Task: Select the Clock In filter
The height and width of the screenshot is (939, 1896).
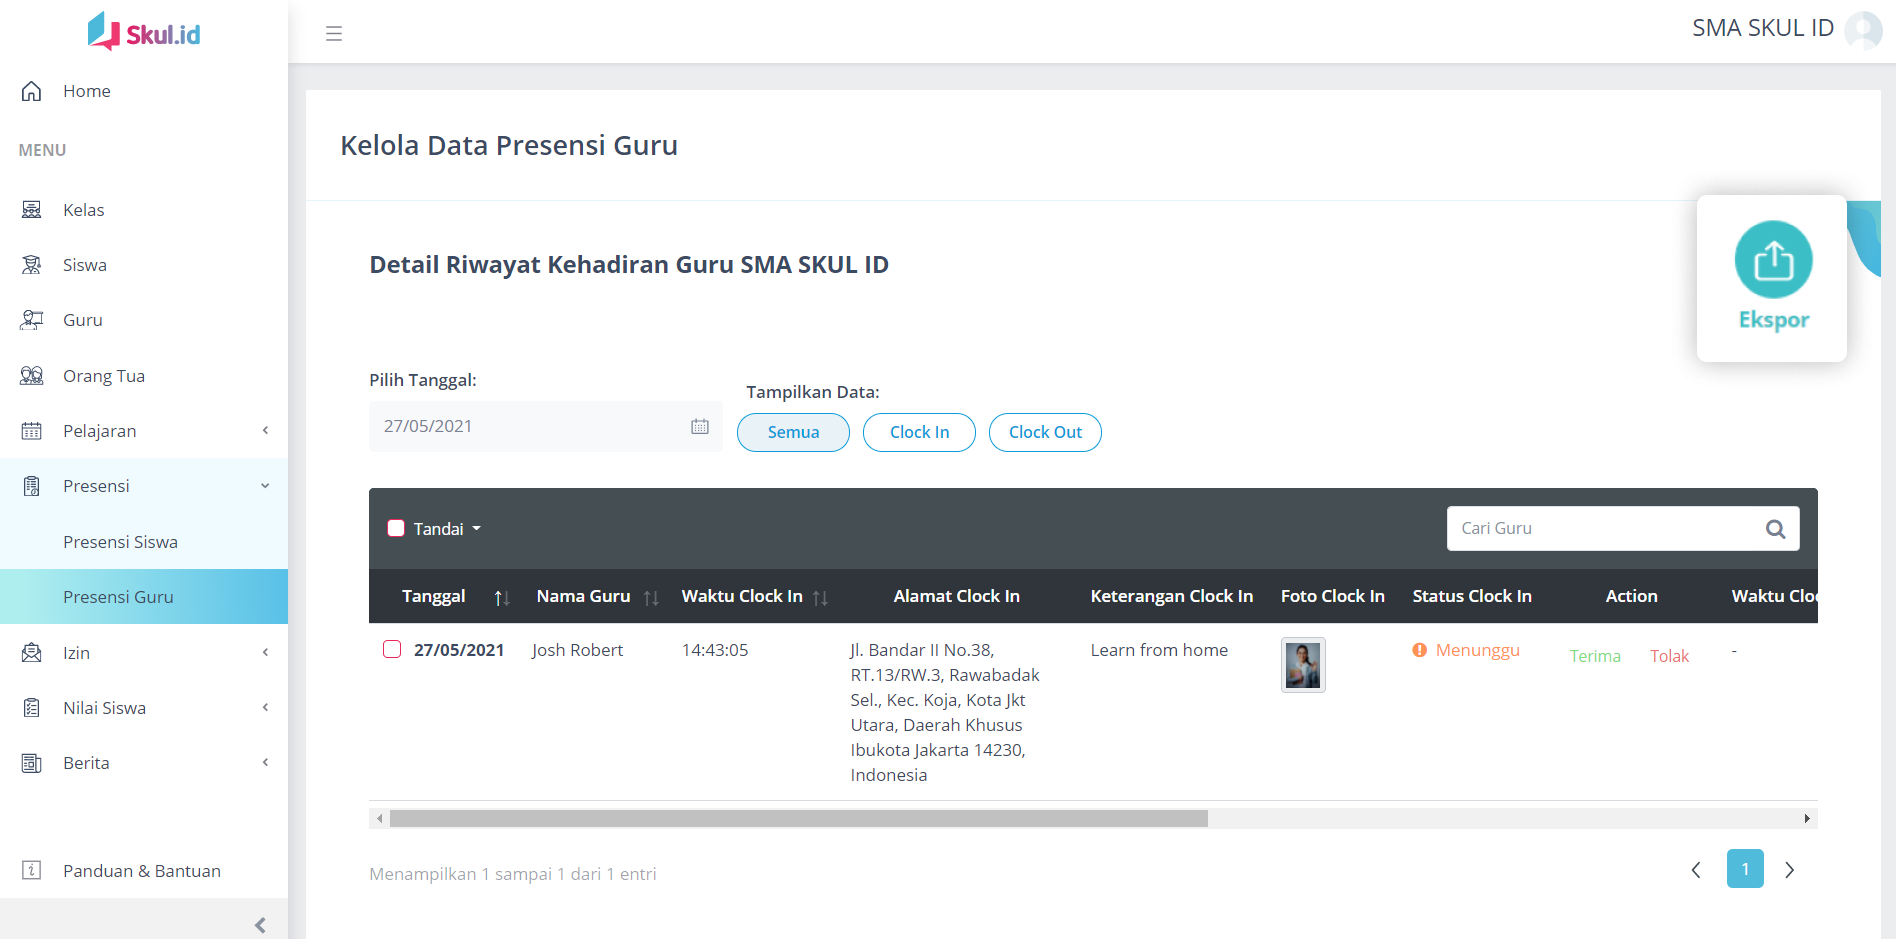Action: pyautogui.click(x=919, y=432)
